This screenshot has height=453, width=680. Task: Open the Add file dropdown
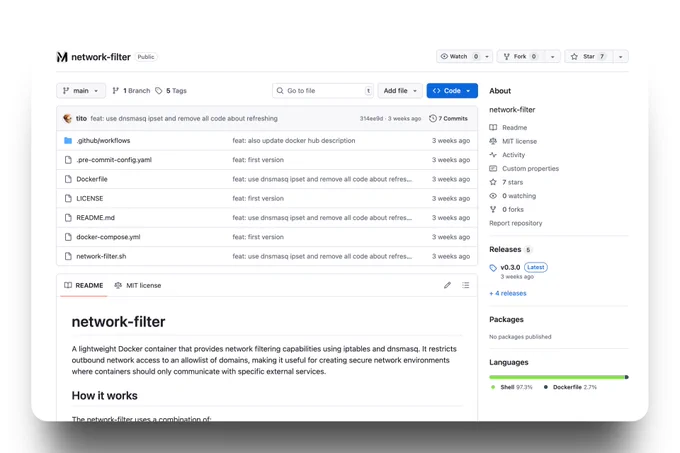(400, 91)
